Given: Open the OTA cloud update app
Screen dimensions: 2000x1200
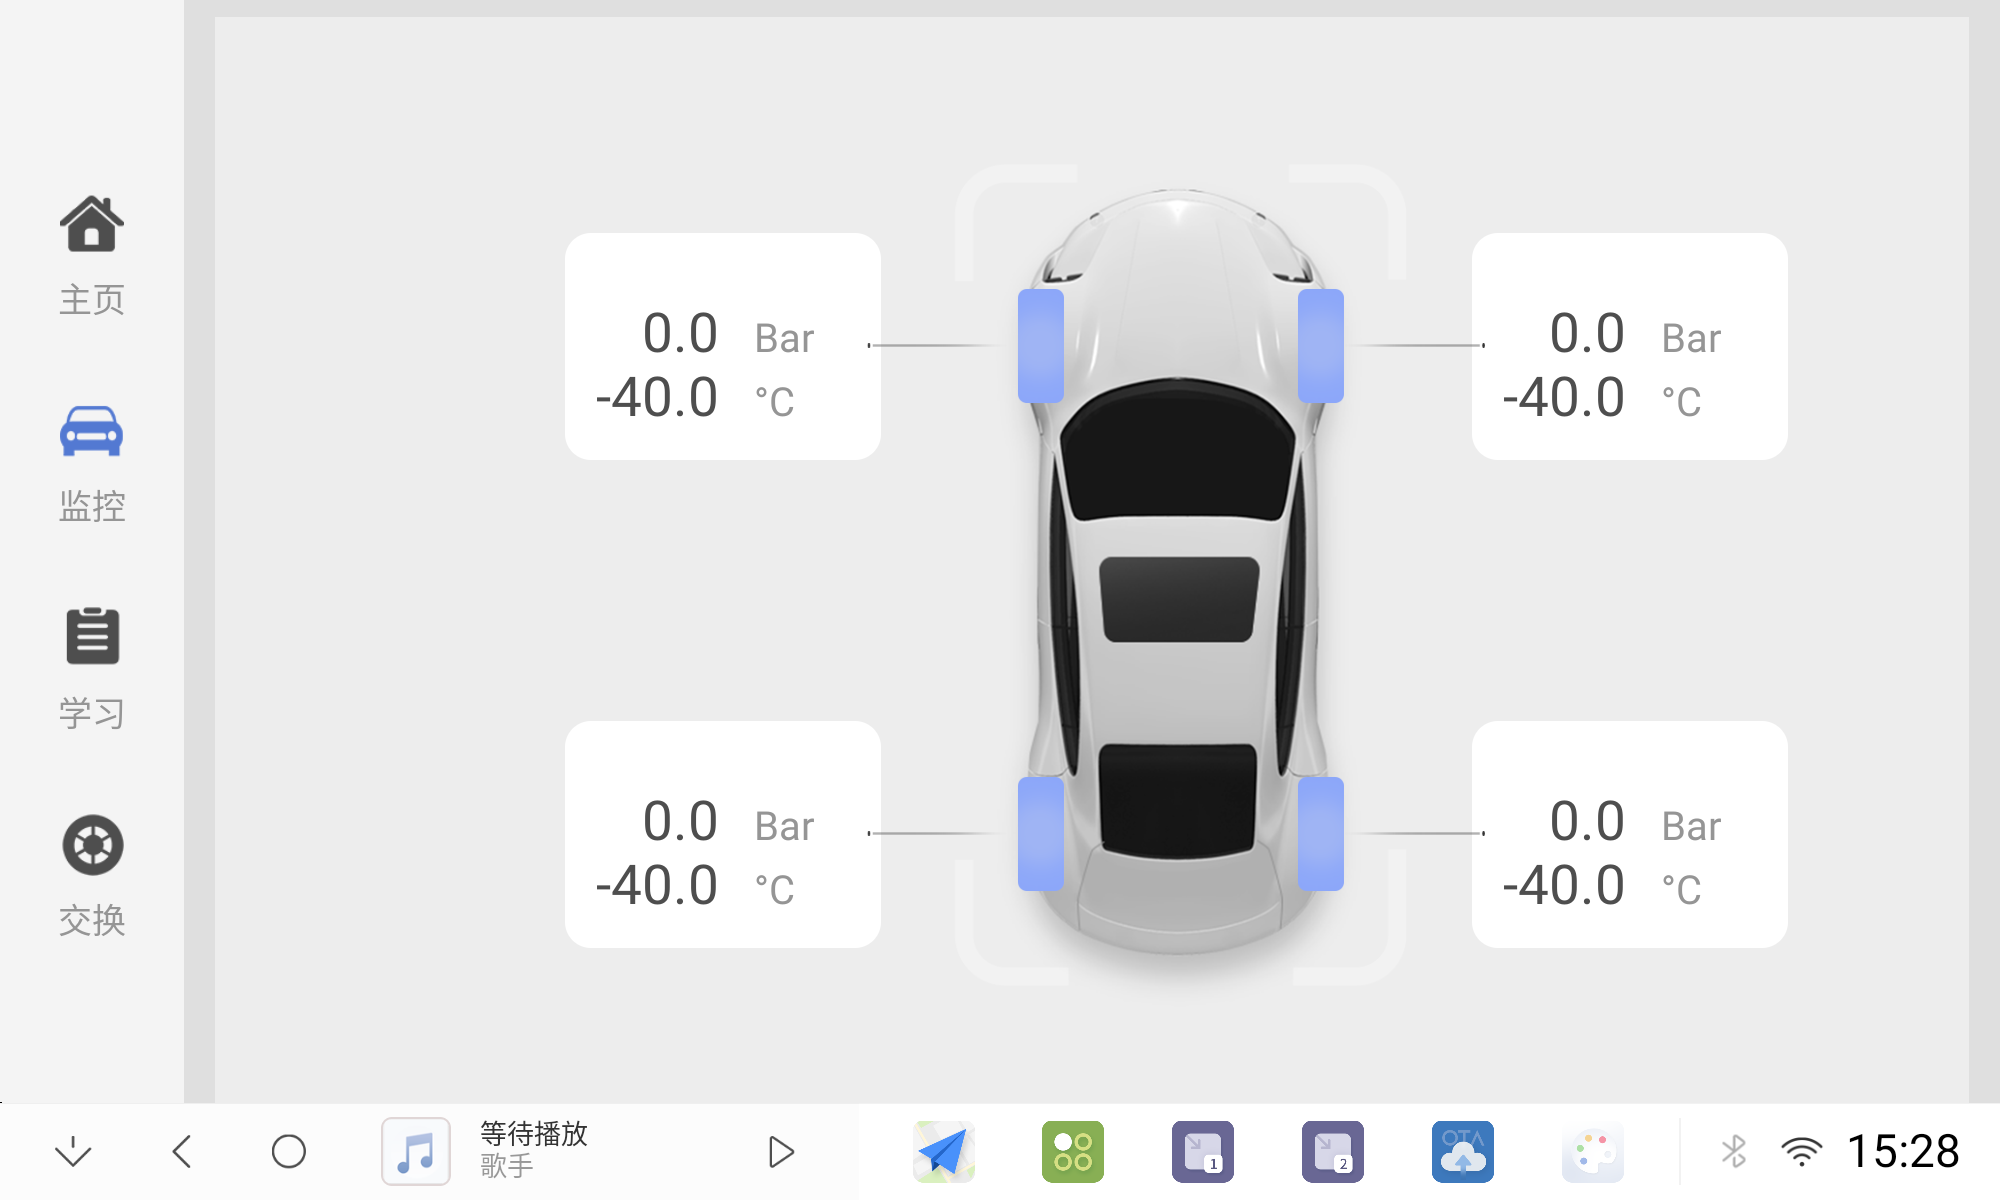Looking at the screenshot, I should point(1462,1152).
